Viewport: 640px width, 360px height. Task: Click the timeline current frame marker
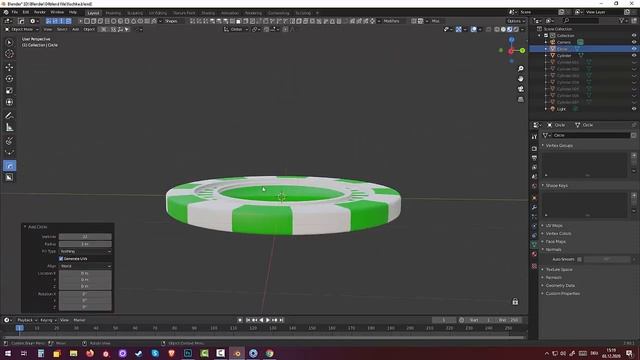tap(19, 328)
